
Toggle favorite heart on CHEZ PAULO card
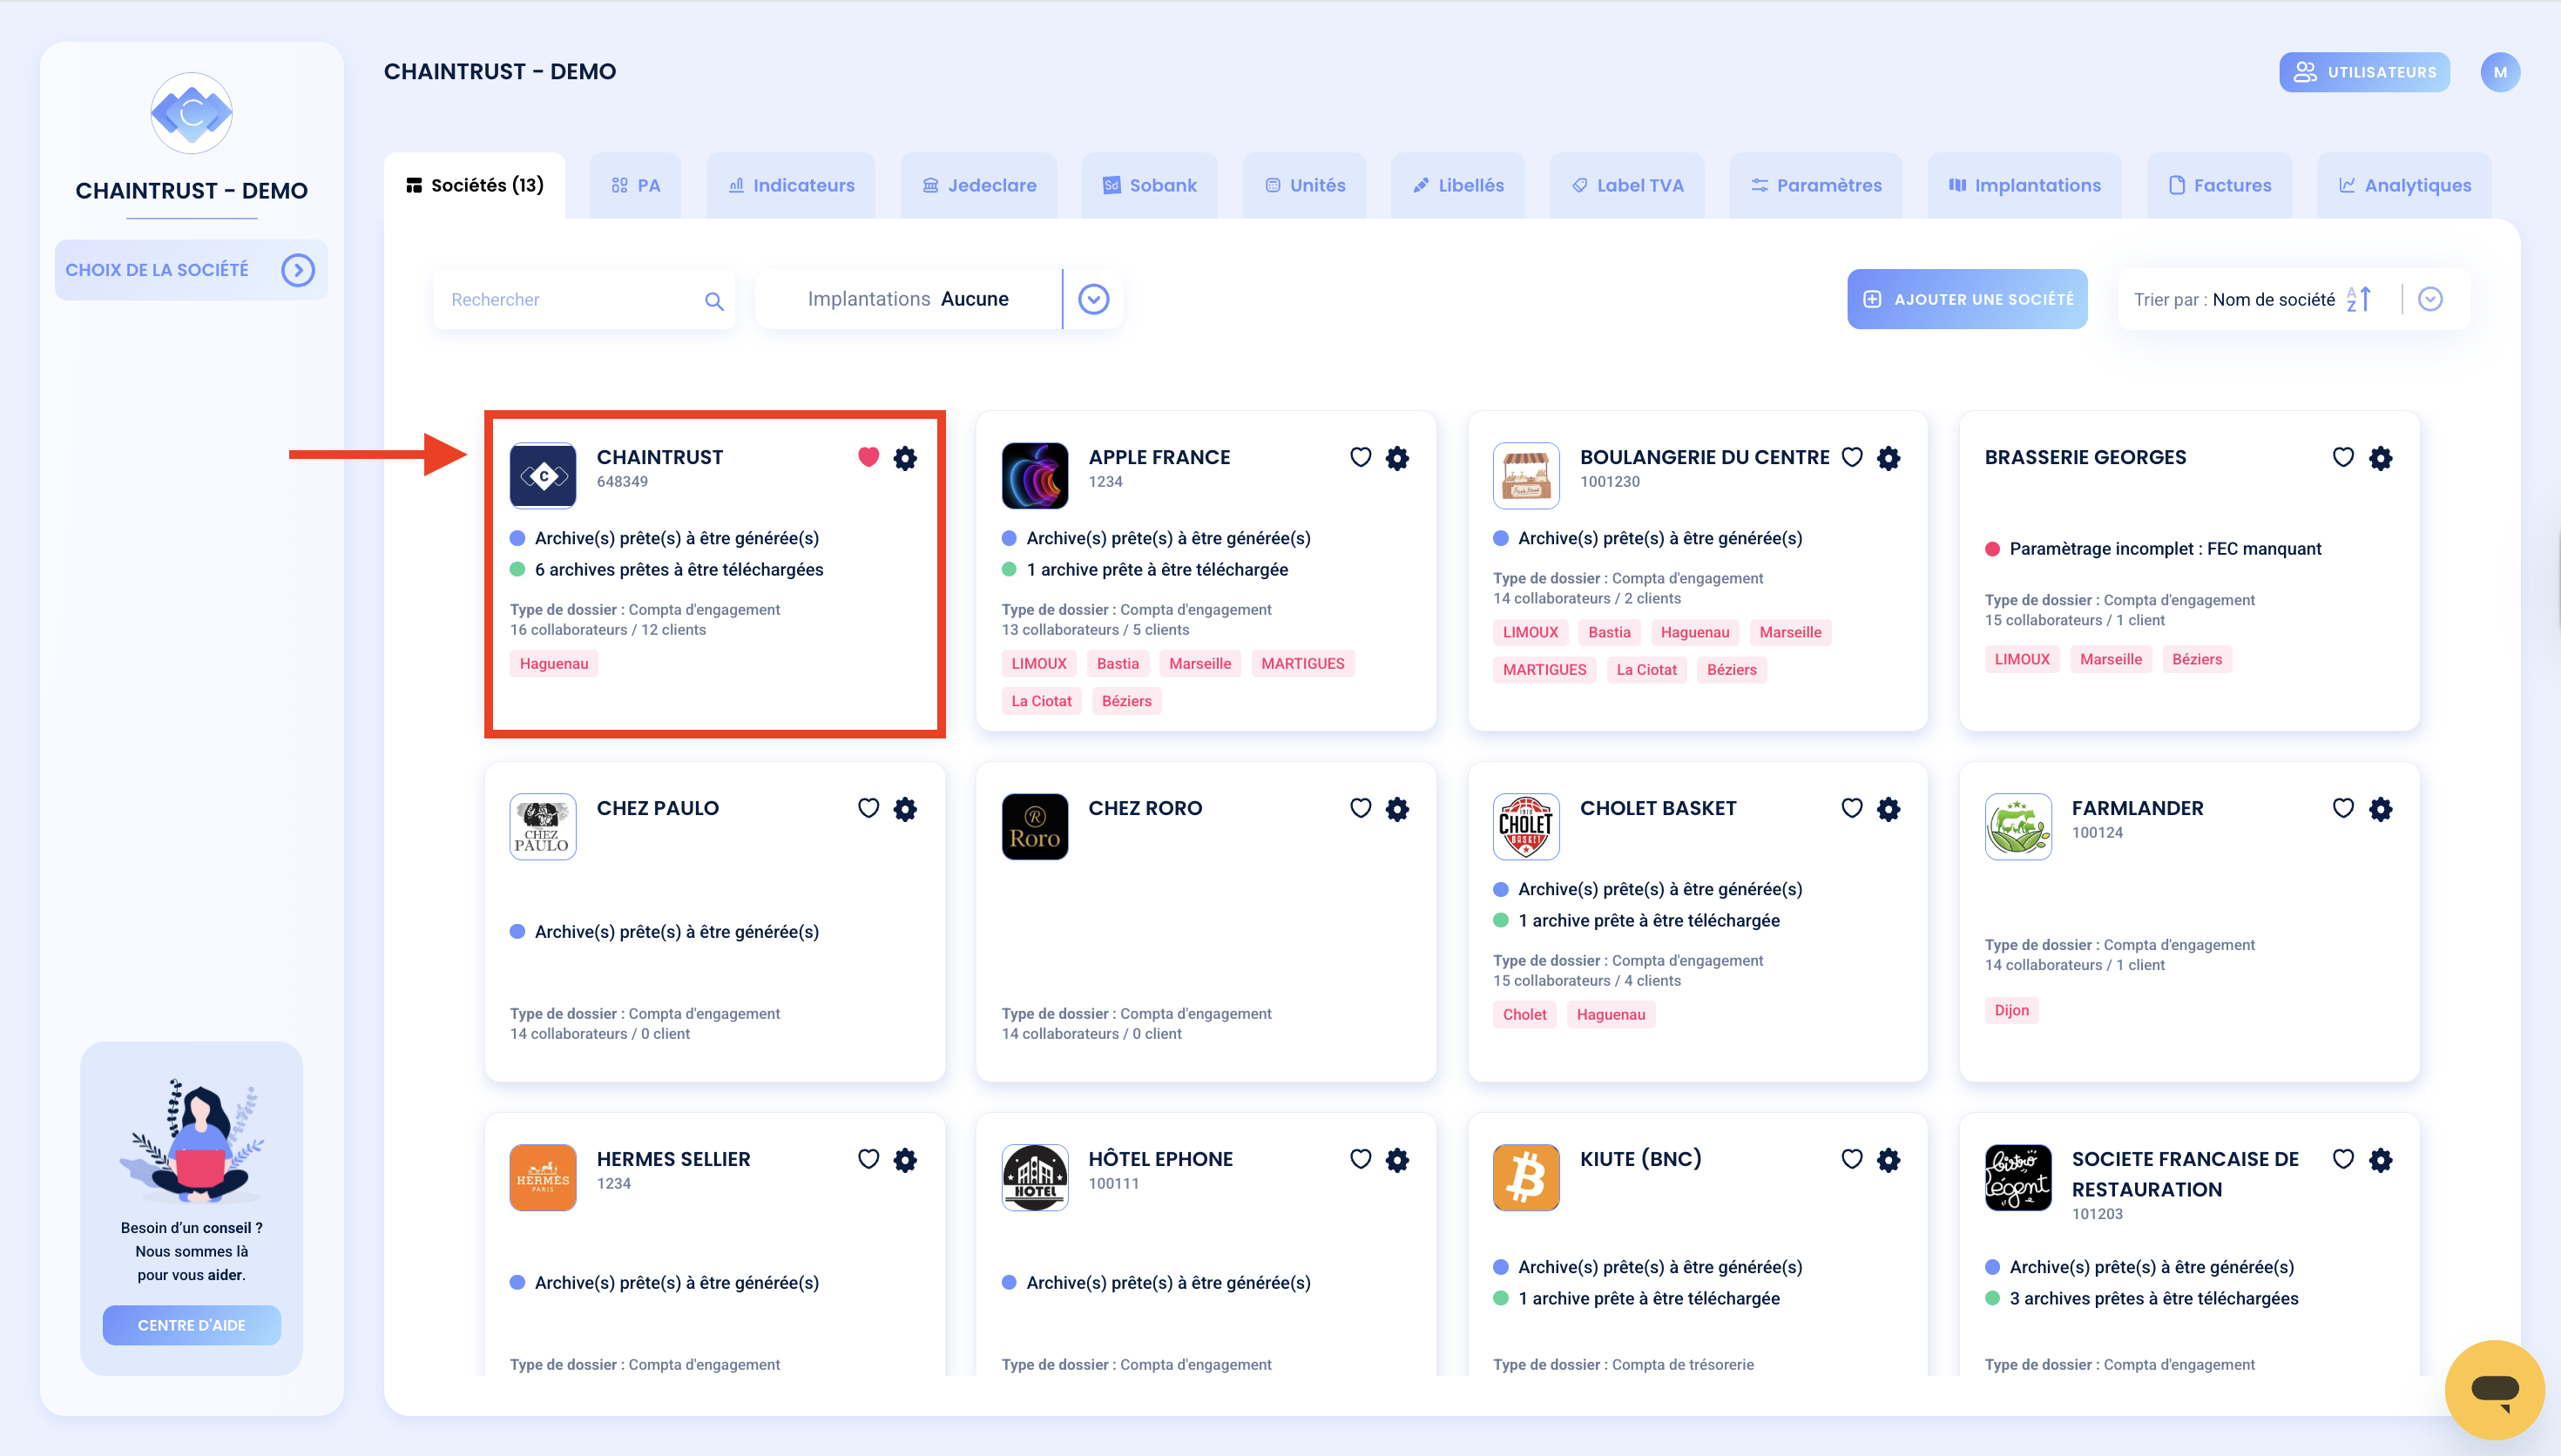[x=868, y=808]
